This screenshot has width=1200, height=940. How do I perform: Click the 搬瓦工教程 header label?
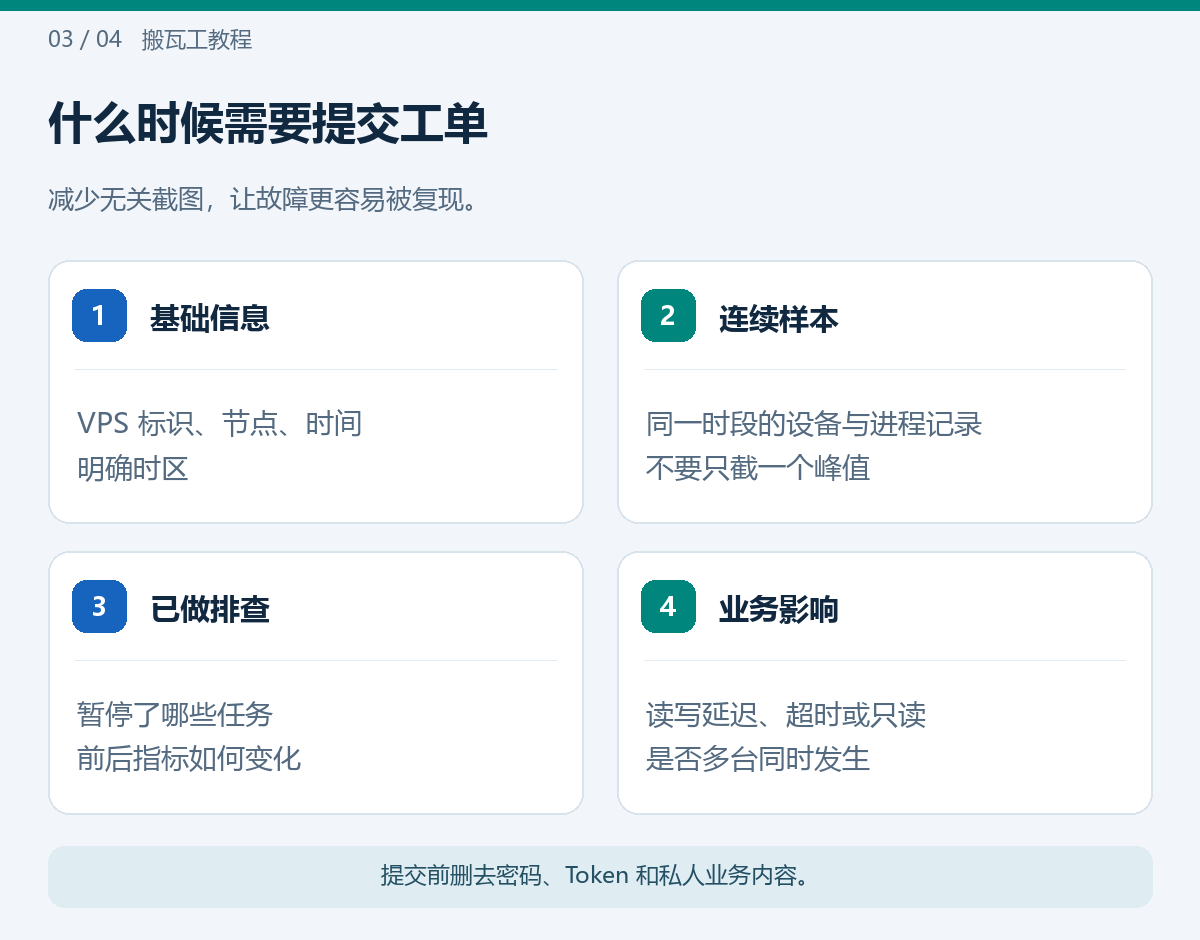(197, 40)
